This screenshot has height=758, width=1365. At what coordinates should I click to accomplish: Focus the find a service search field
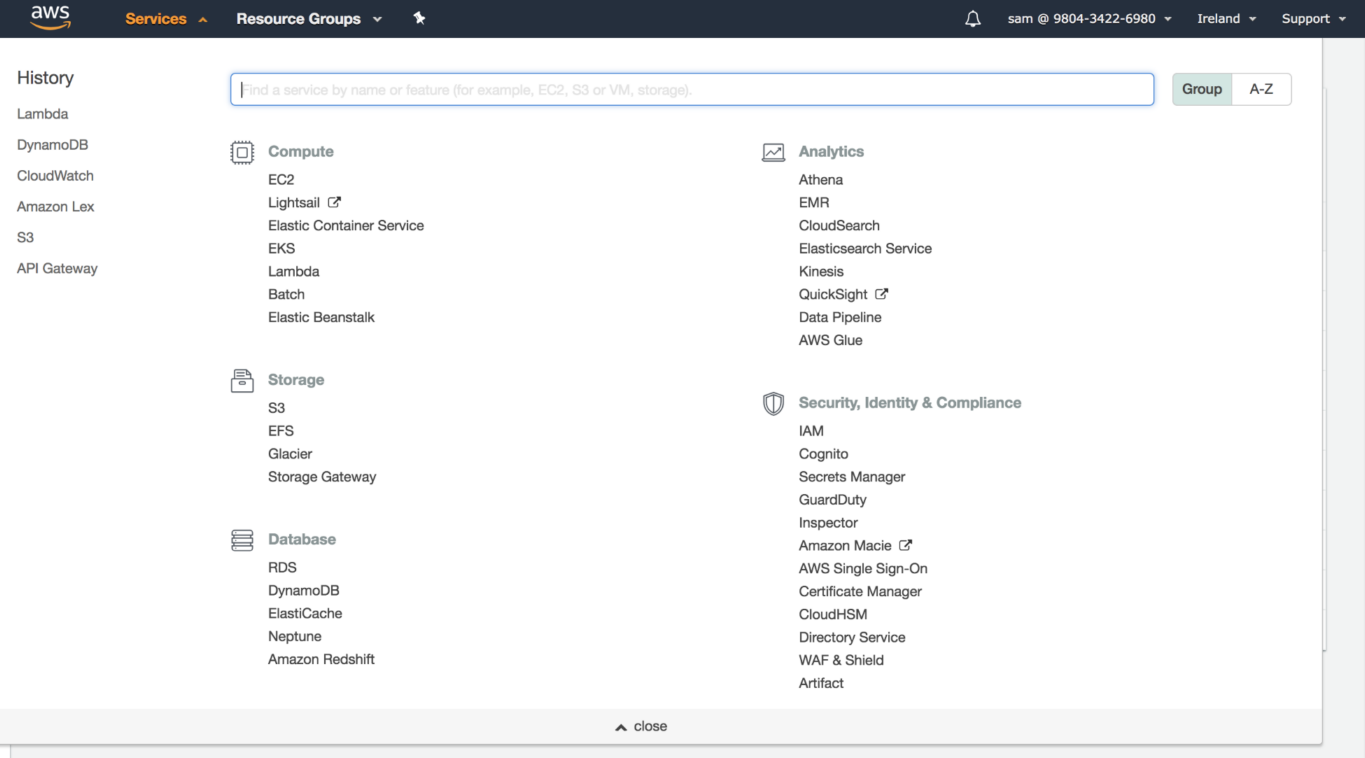(x=692, y=89)
